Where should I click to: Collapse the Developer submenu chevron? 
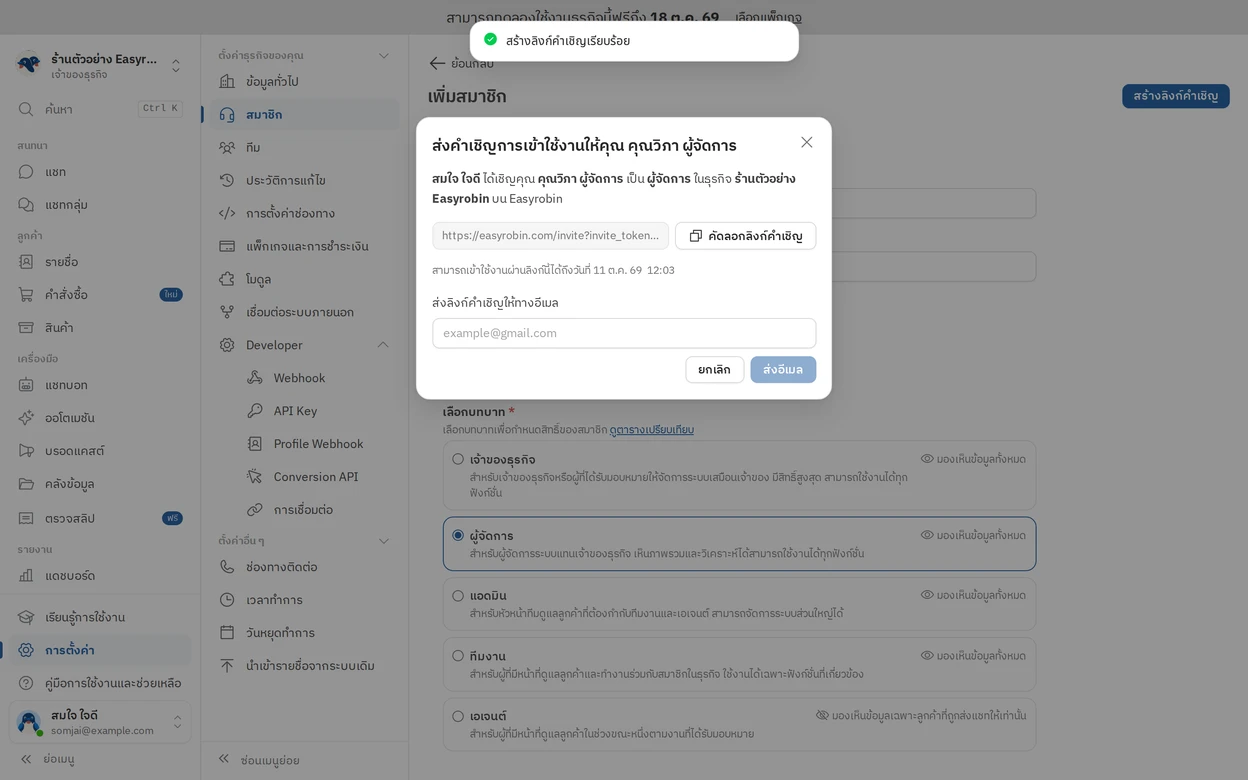click(x=383, y=345)
